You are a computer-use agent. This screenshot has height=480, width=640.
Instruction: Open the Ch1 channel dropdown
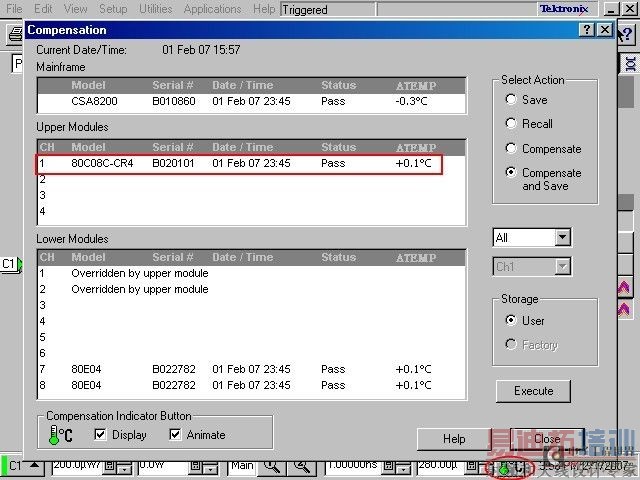coord(562,267)
